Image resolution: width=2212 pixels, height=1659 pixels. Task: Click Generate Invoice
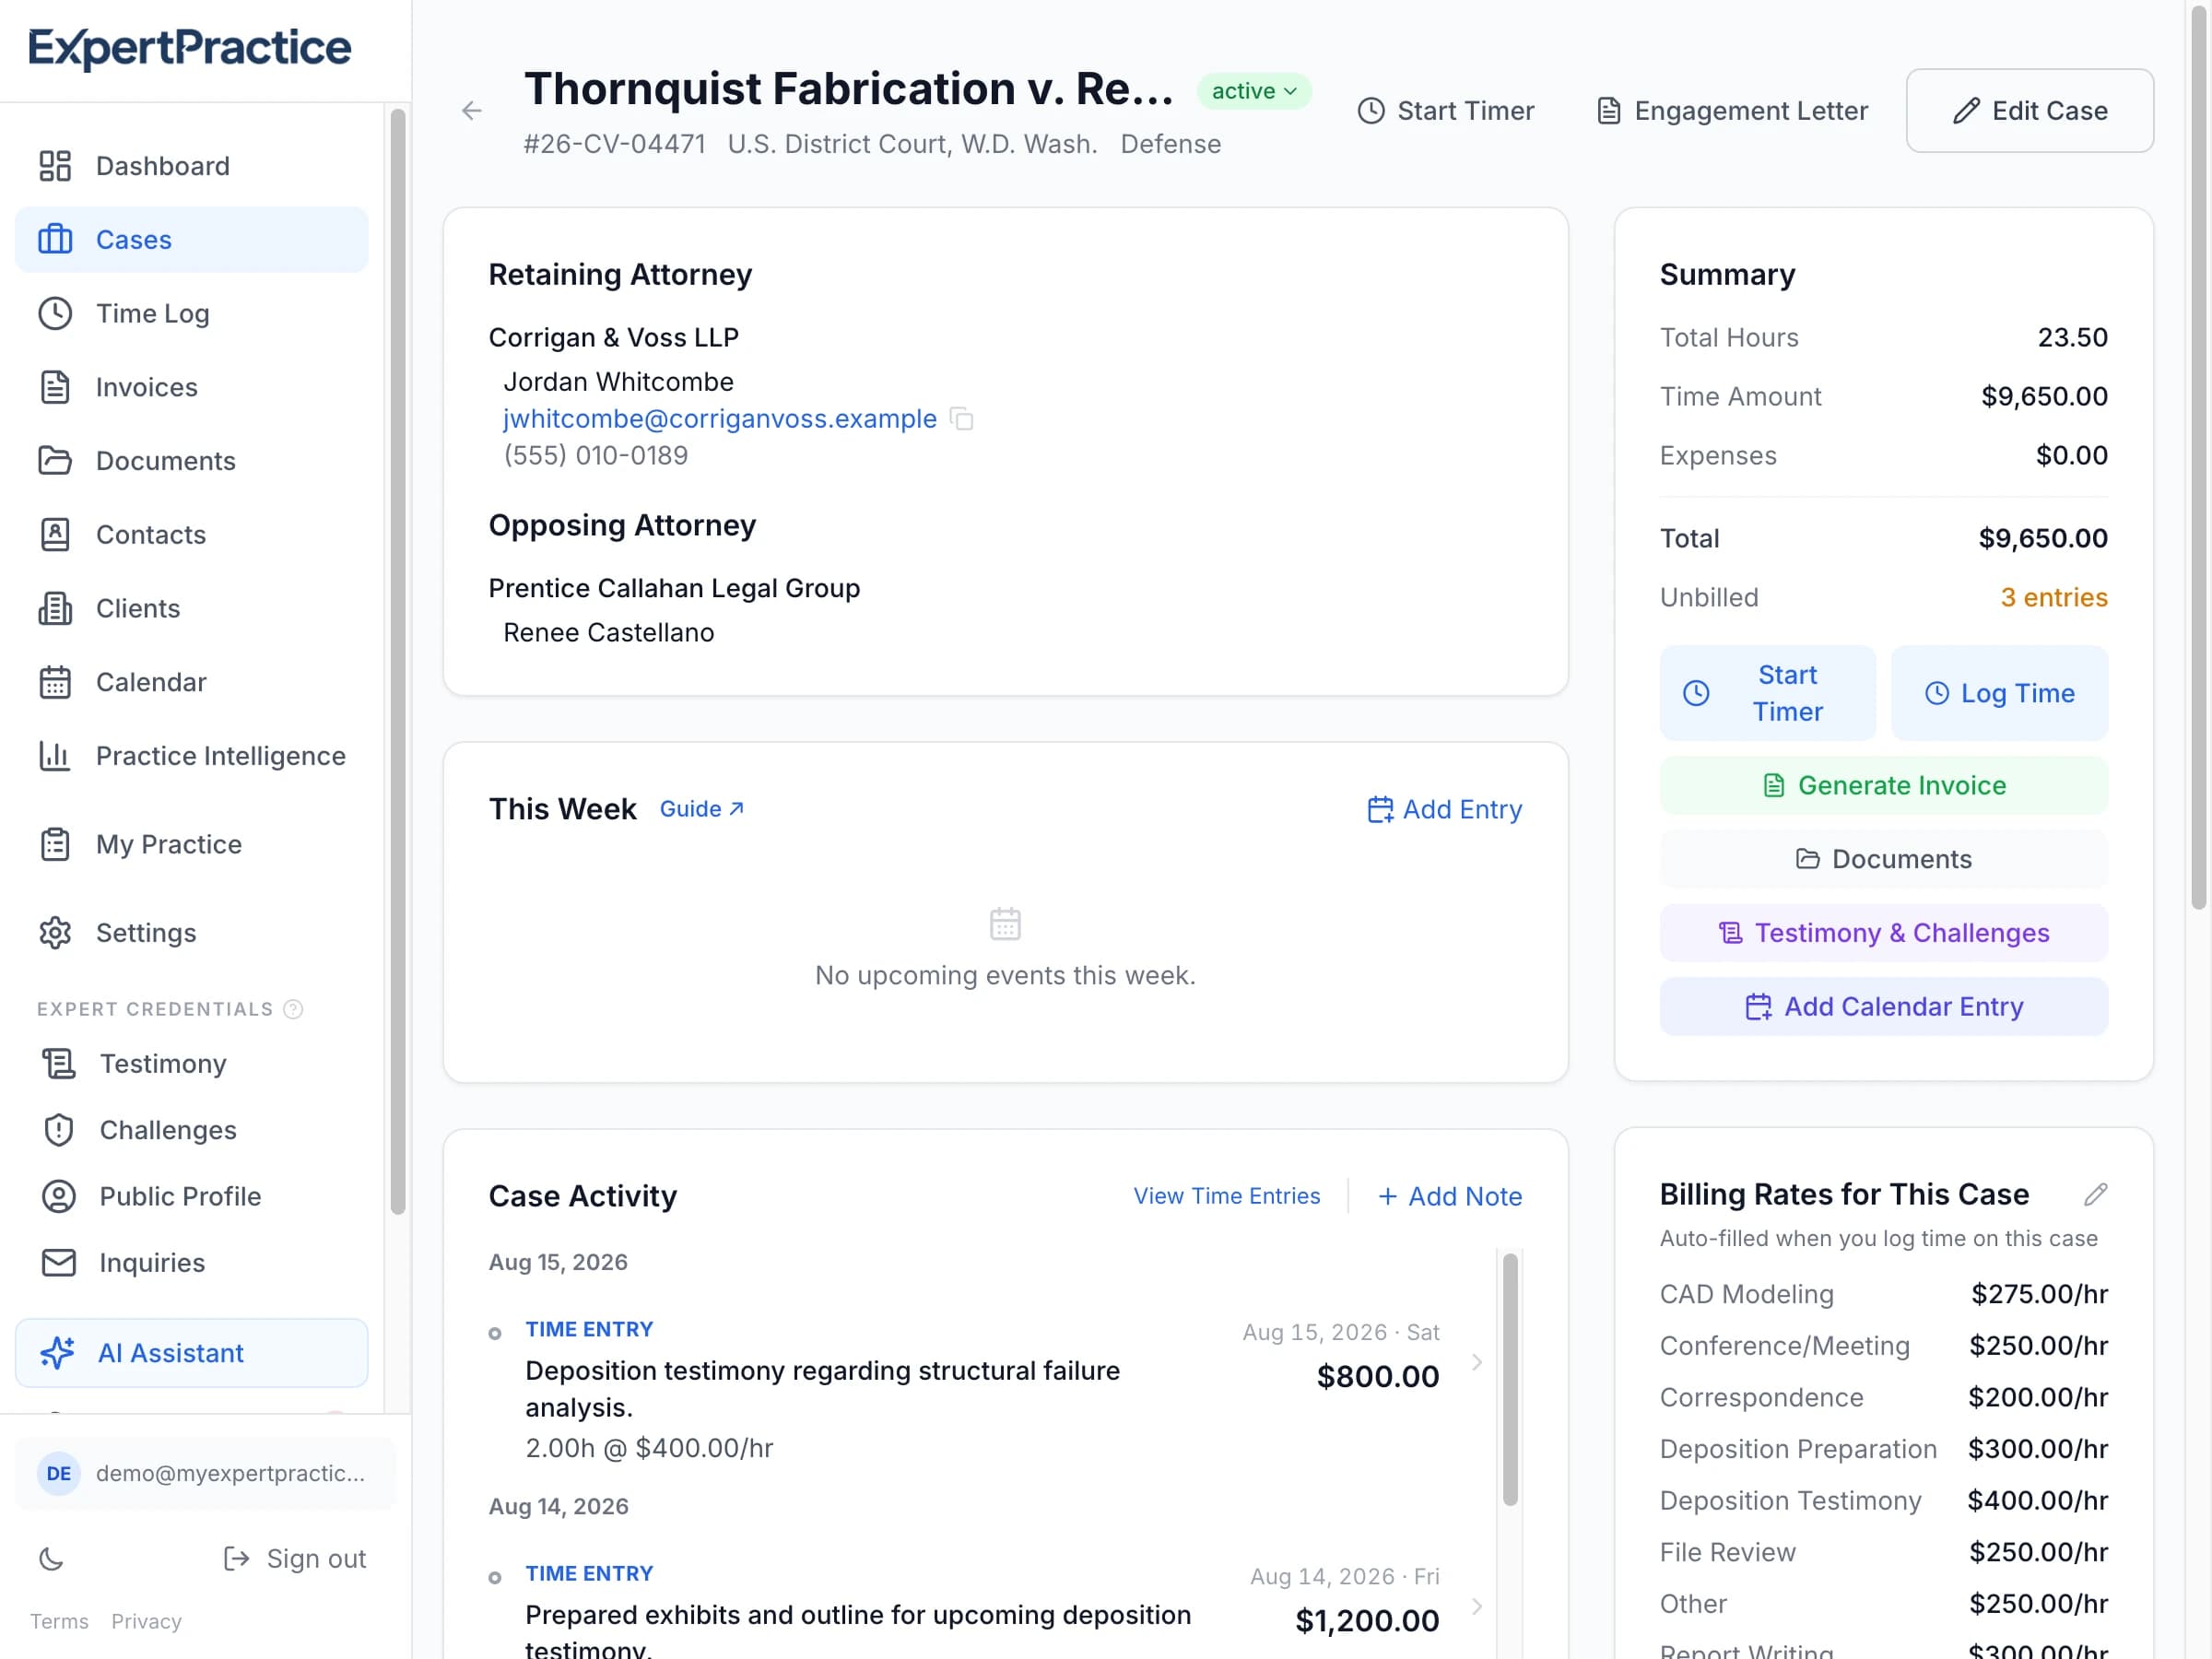(x=1884, y=786)
